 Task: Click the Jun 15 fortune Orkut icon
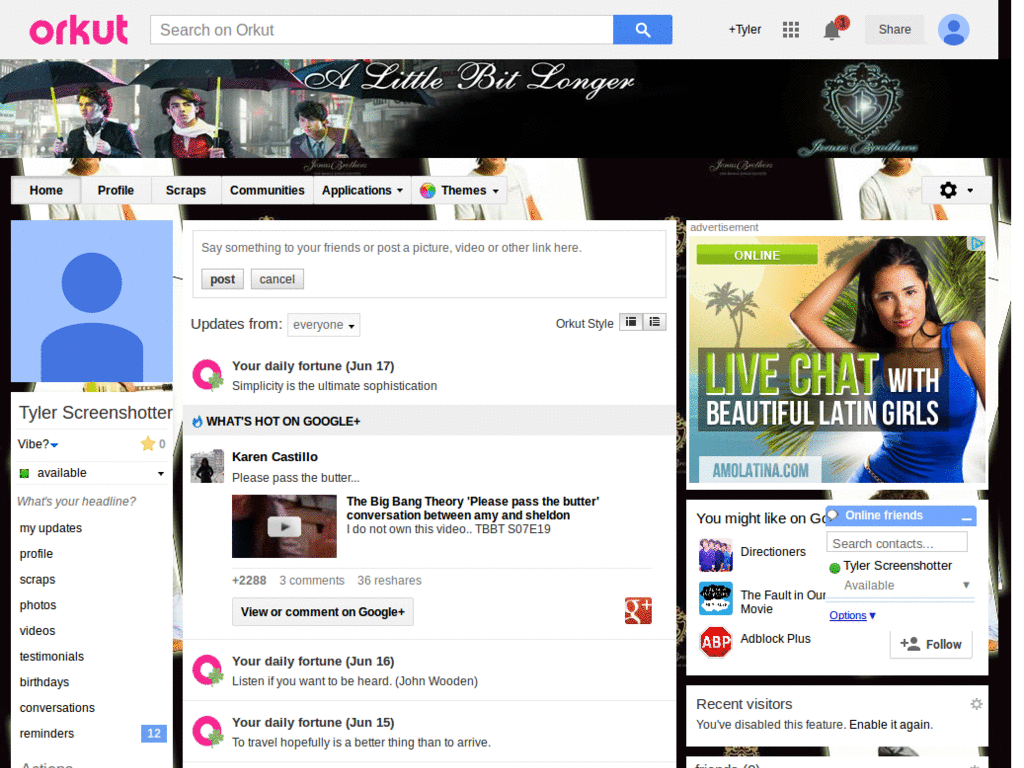click(208, 731)
